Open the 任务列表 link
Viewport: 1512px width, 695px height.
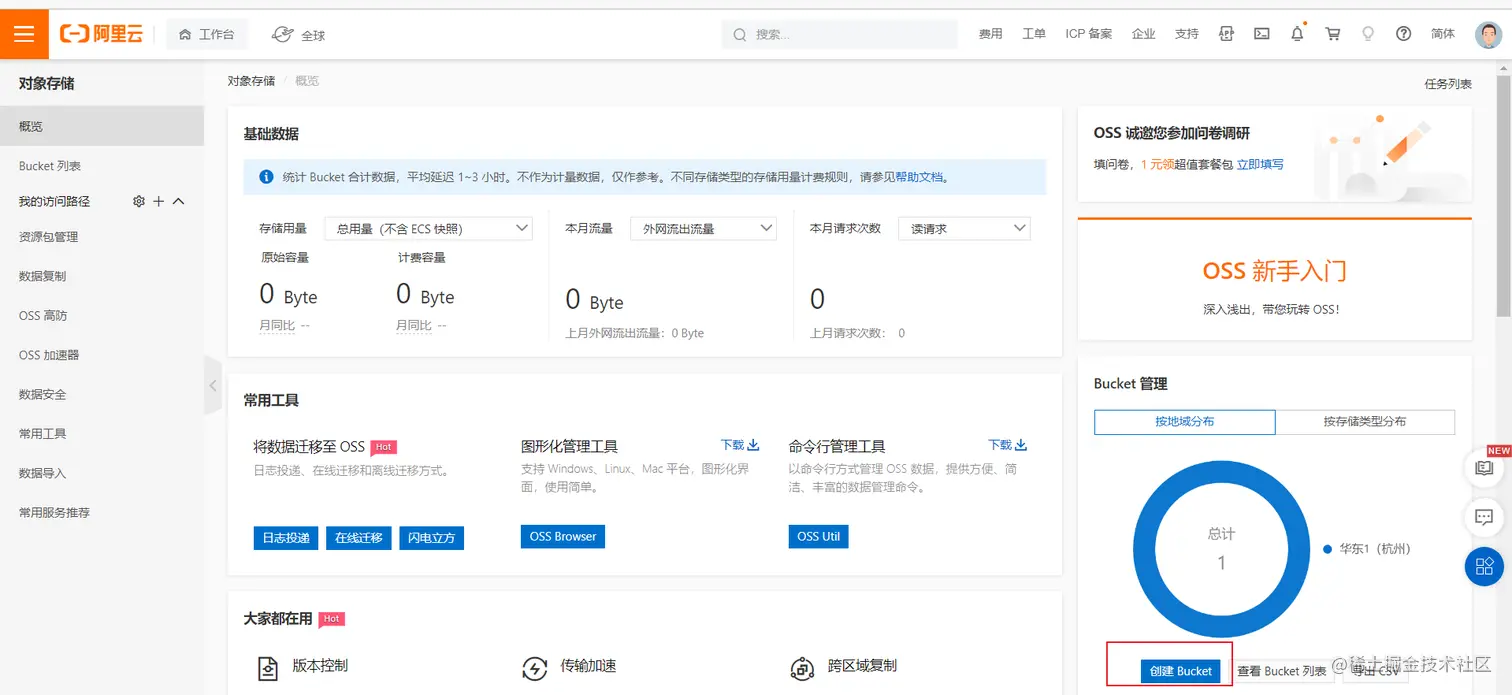tap(1448, 84)
